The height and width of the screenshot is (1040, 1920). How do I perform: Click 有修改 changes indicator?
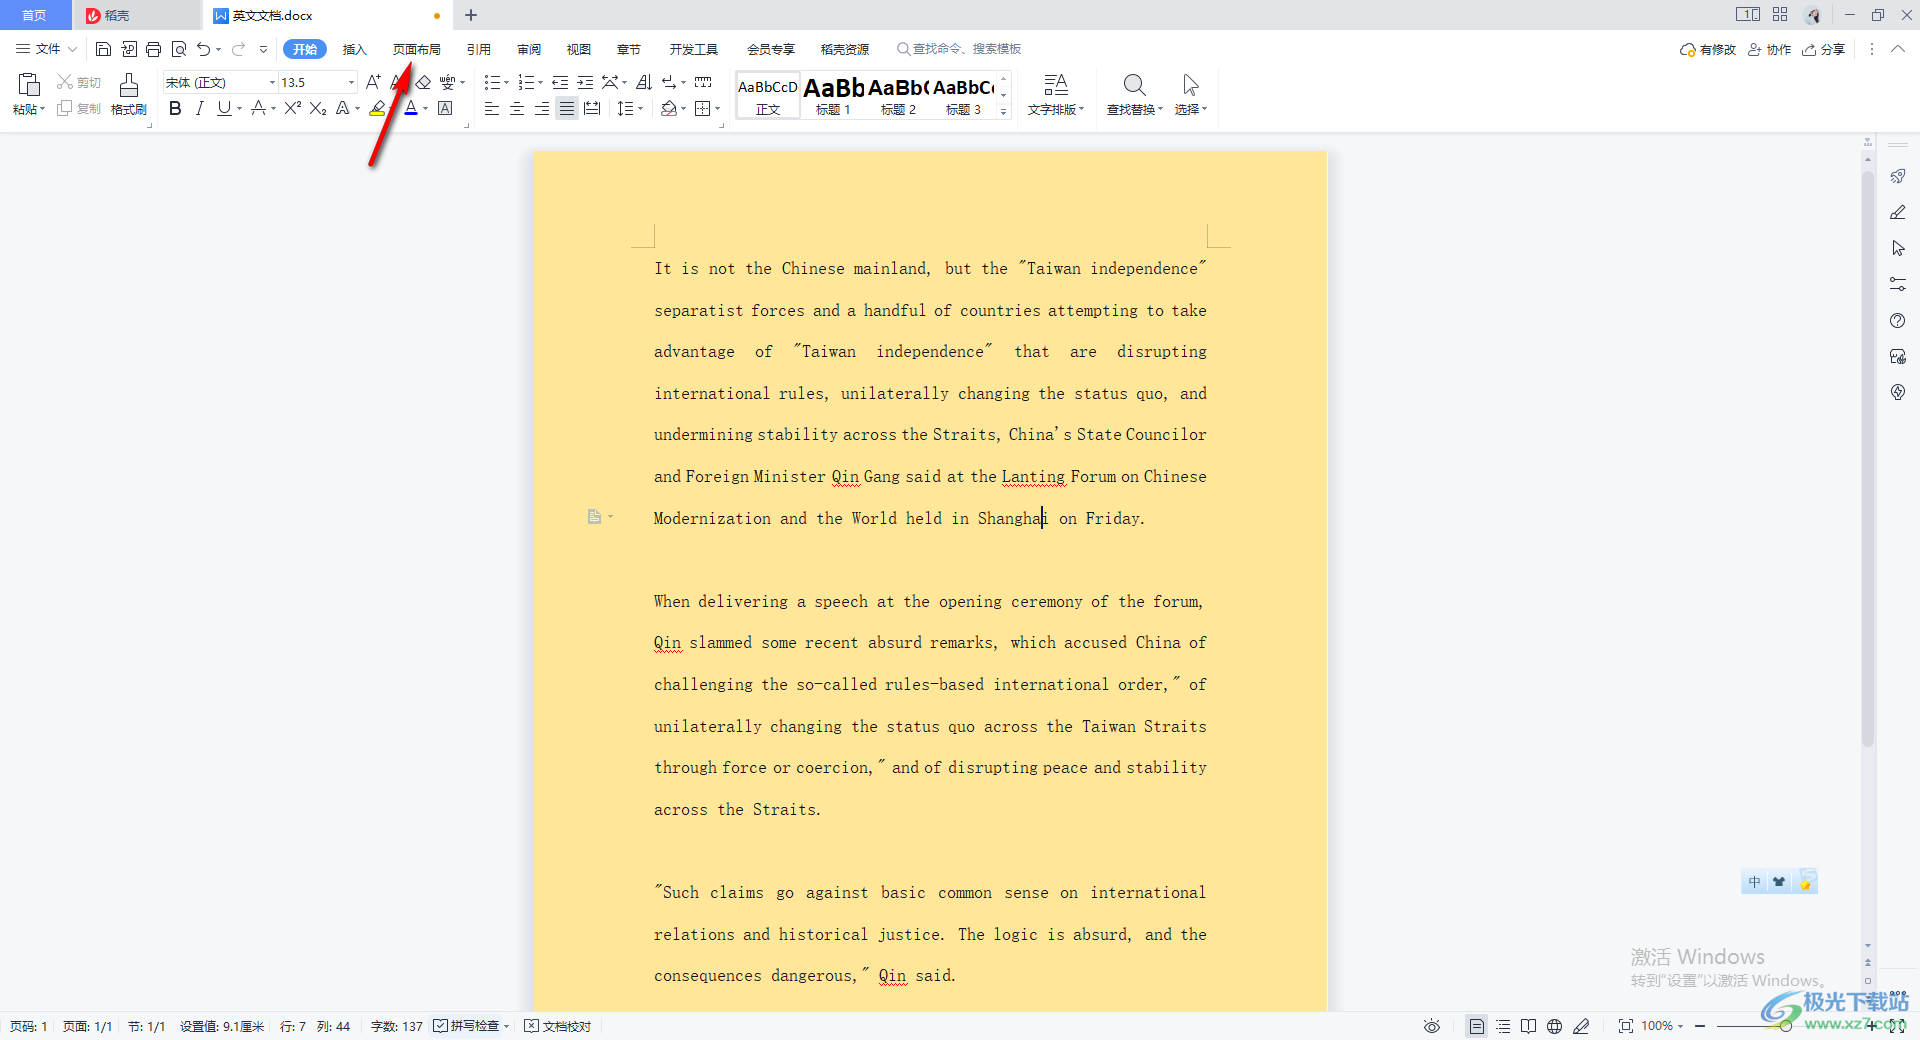(x=1708, y=49)
